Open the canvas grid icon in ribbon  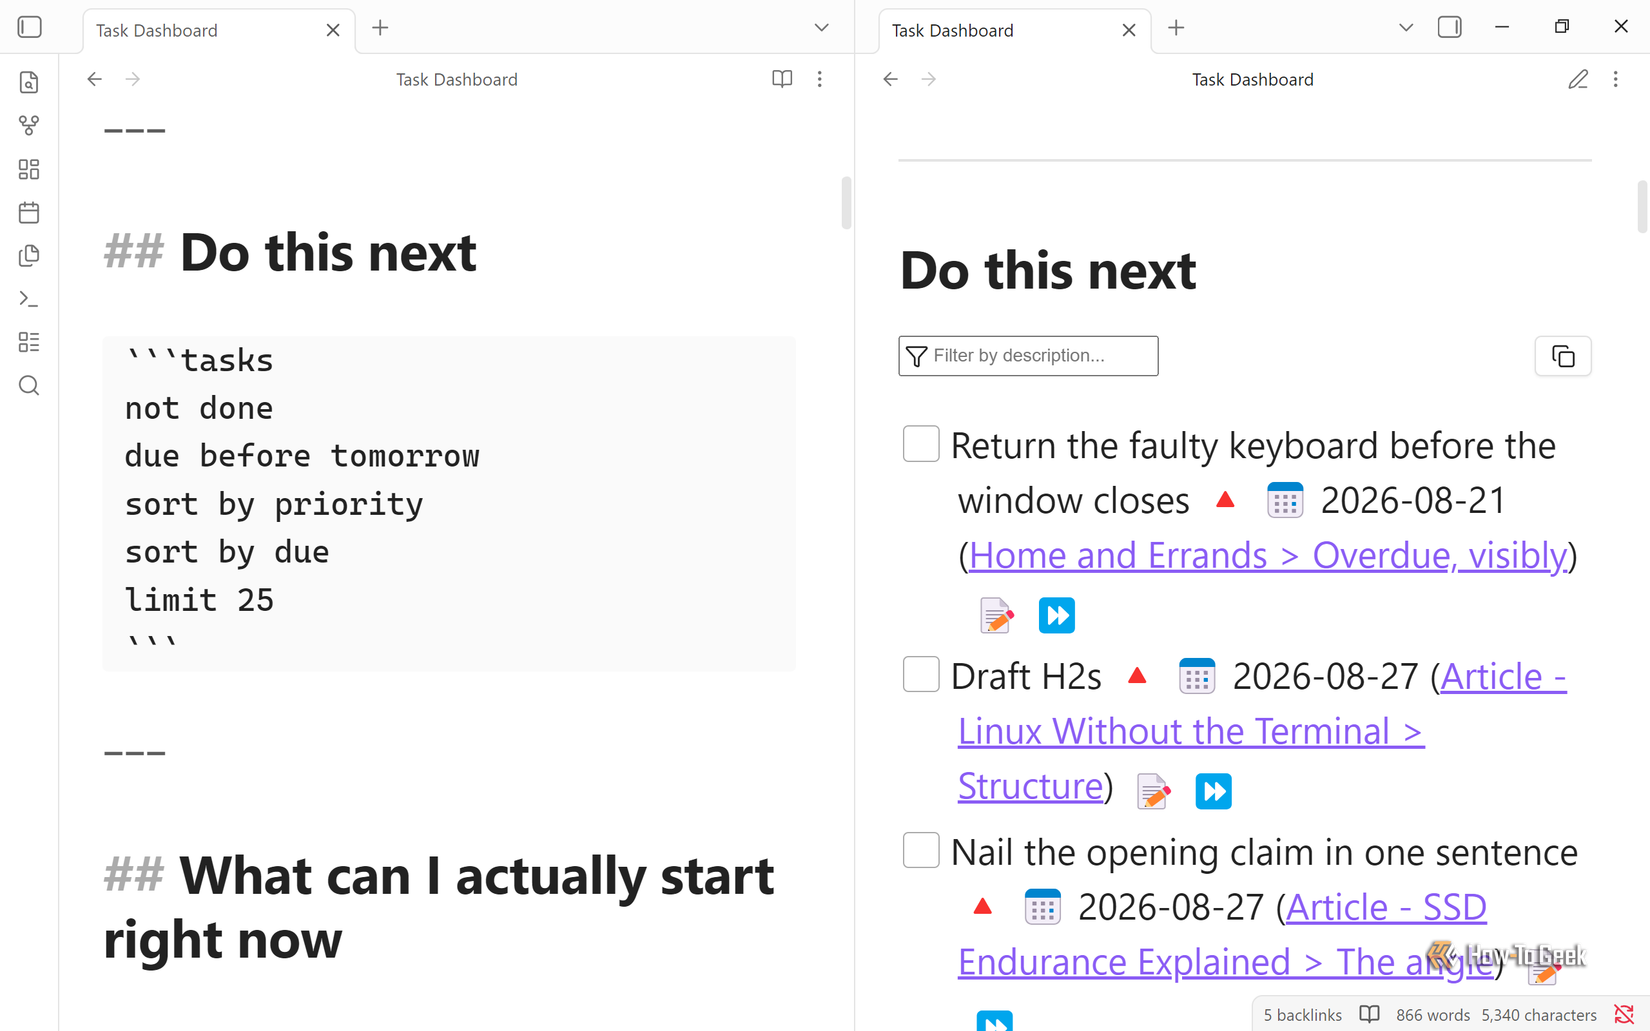pos(29,169)
